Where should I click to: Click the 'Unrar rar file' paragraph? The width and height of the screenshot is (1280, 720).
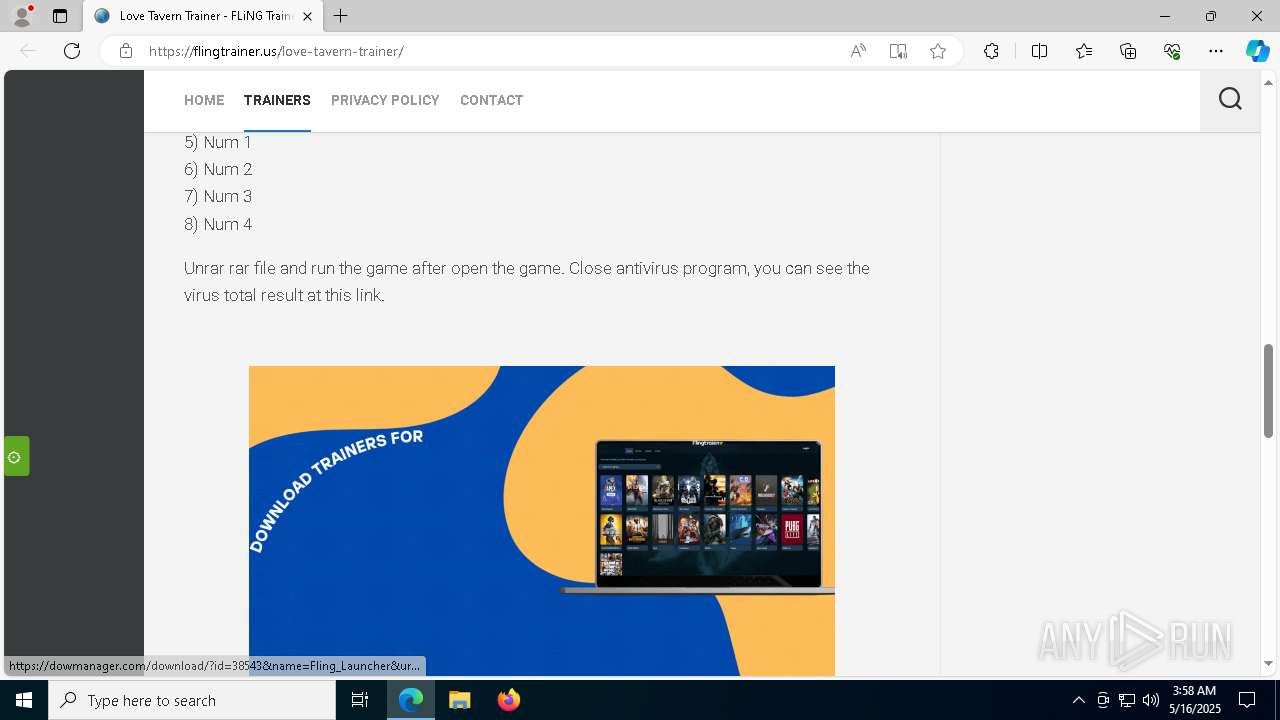tap(527, 282)
